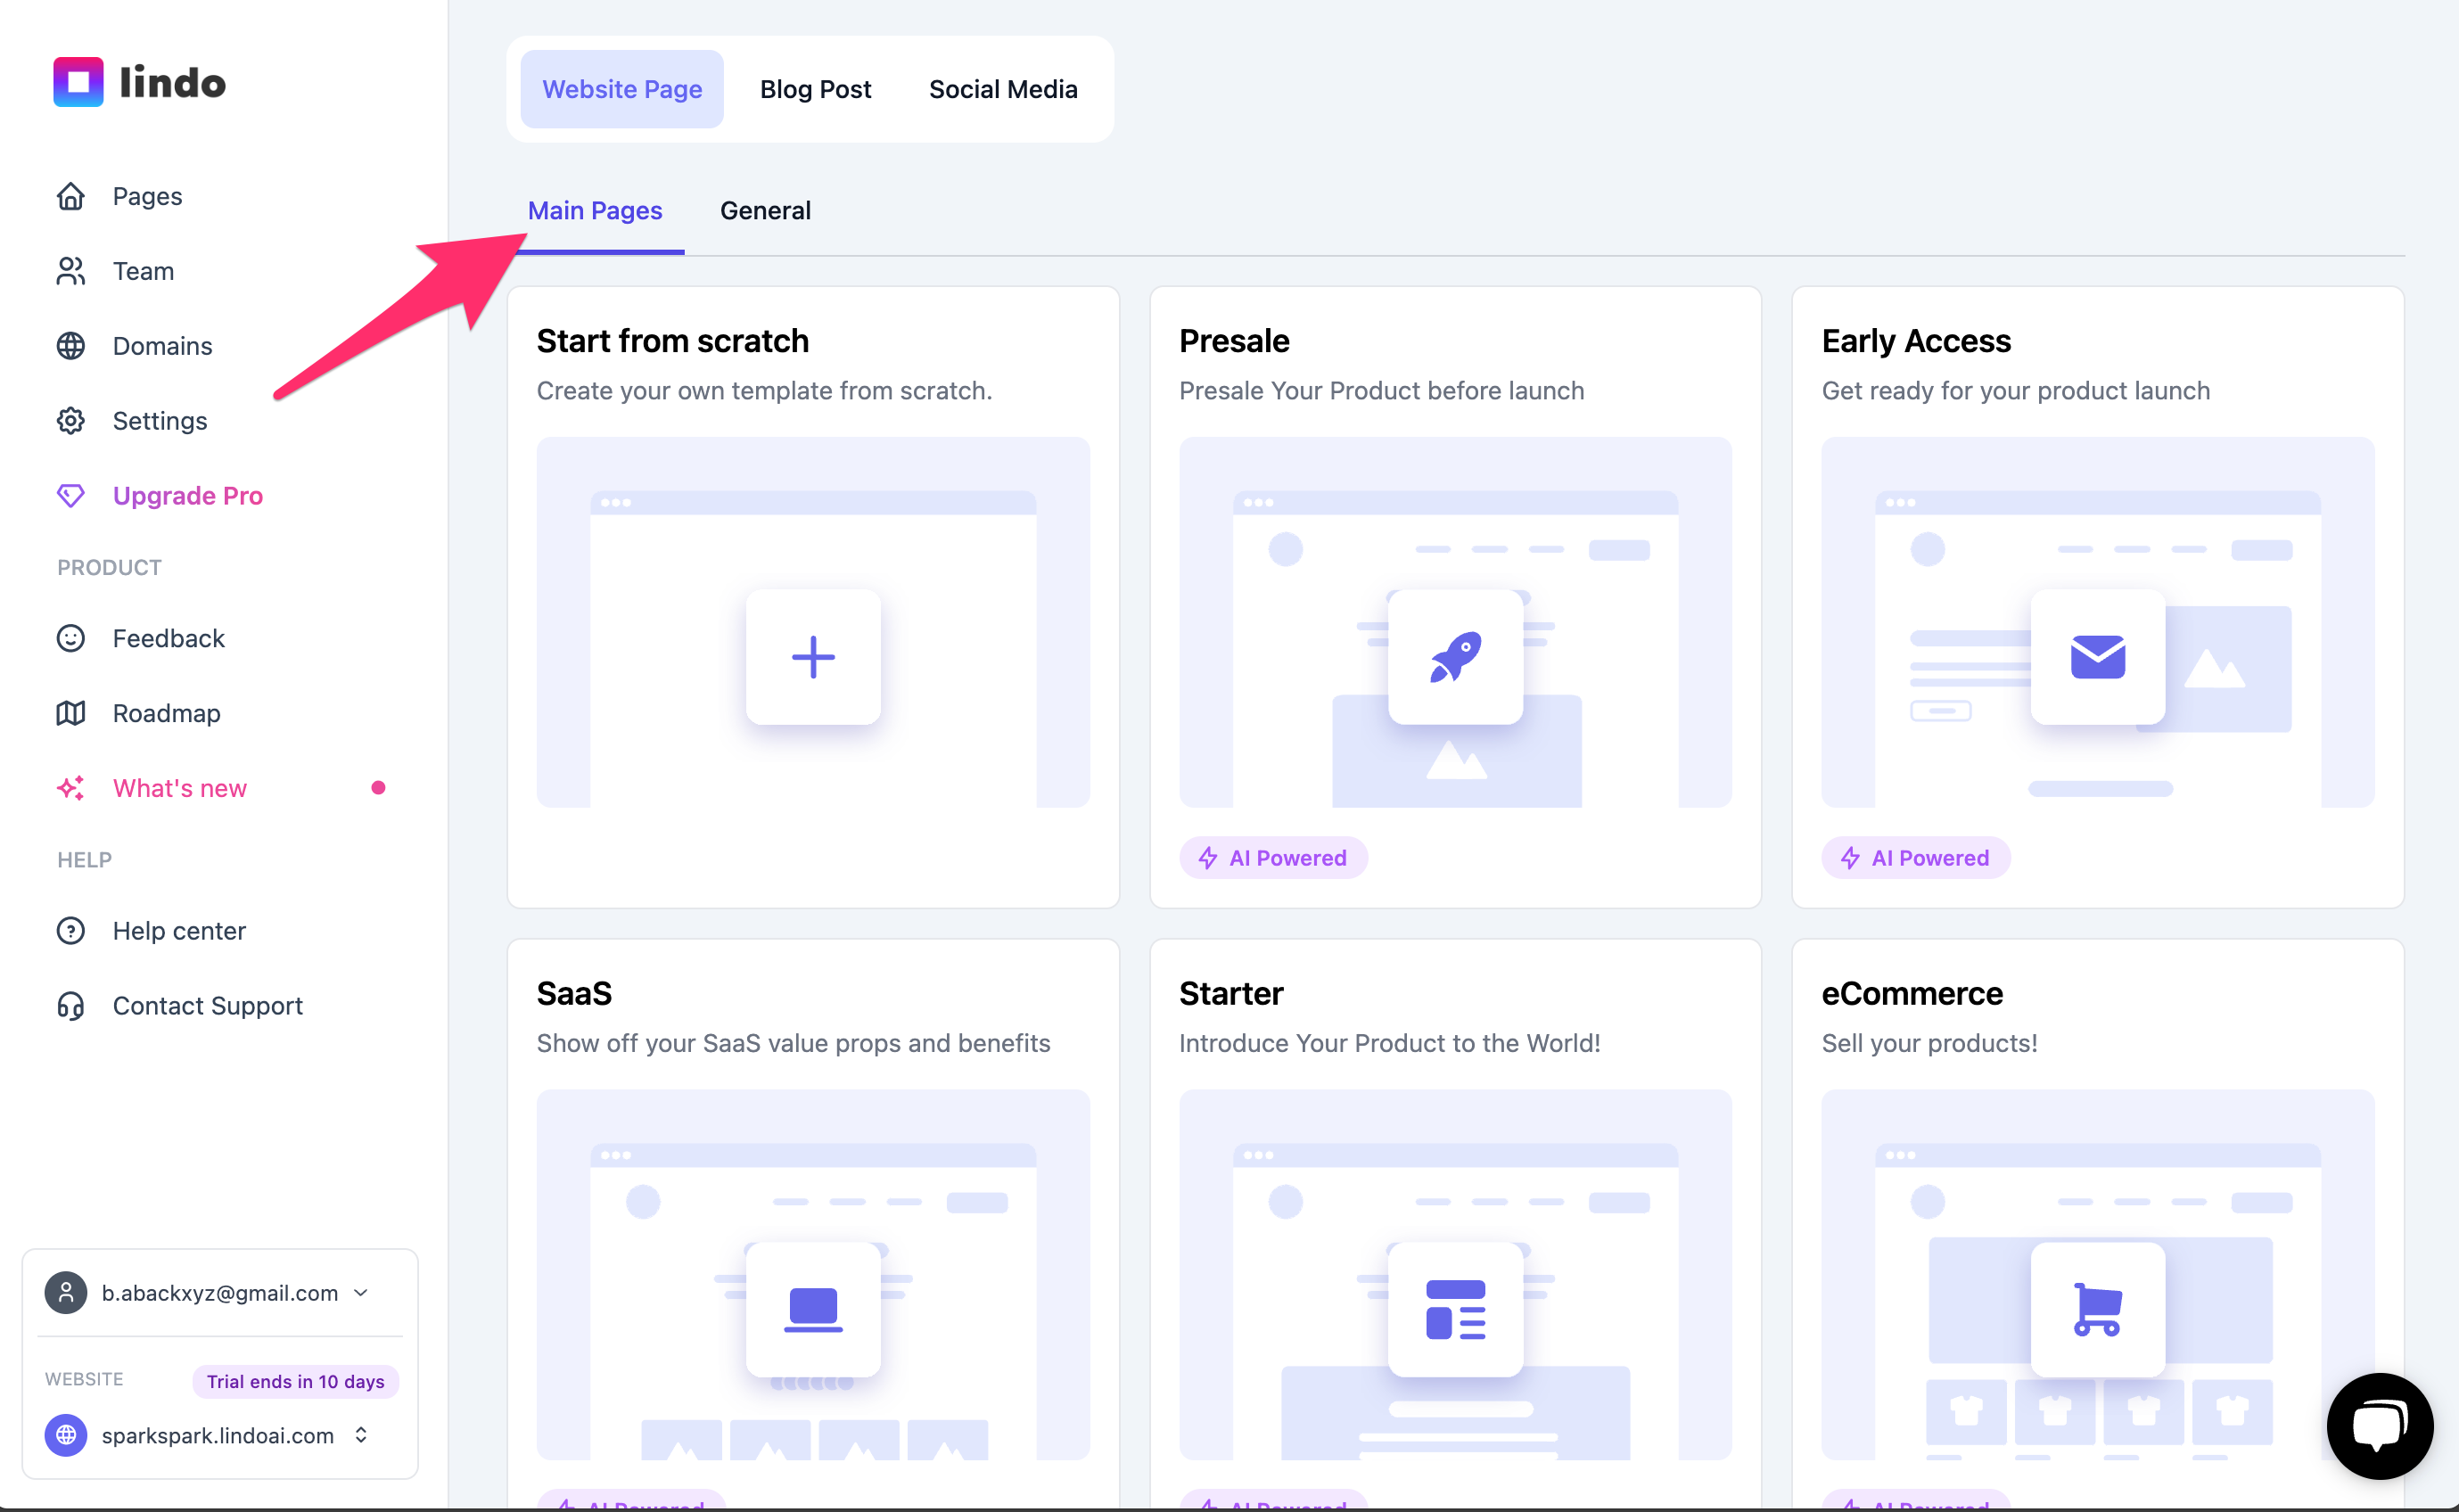Click the laptop icon on SaaS card

[813, 1309]
